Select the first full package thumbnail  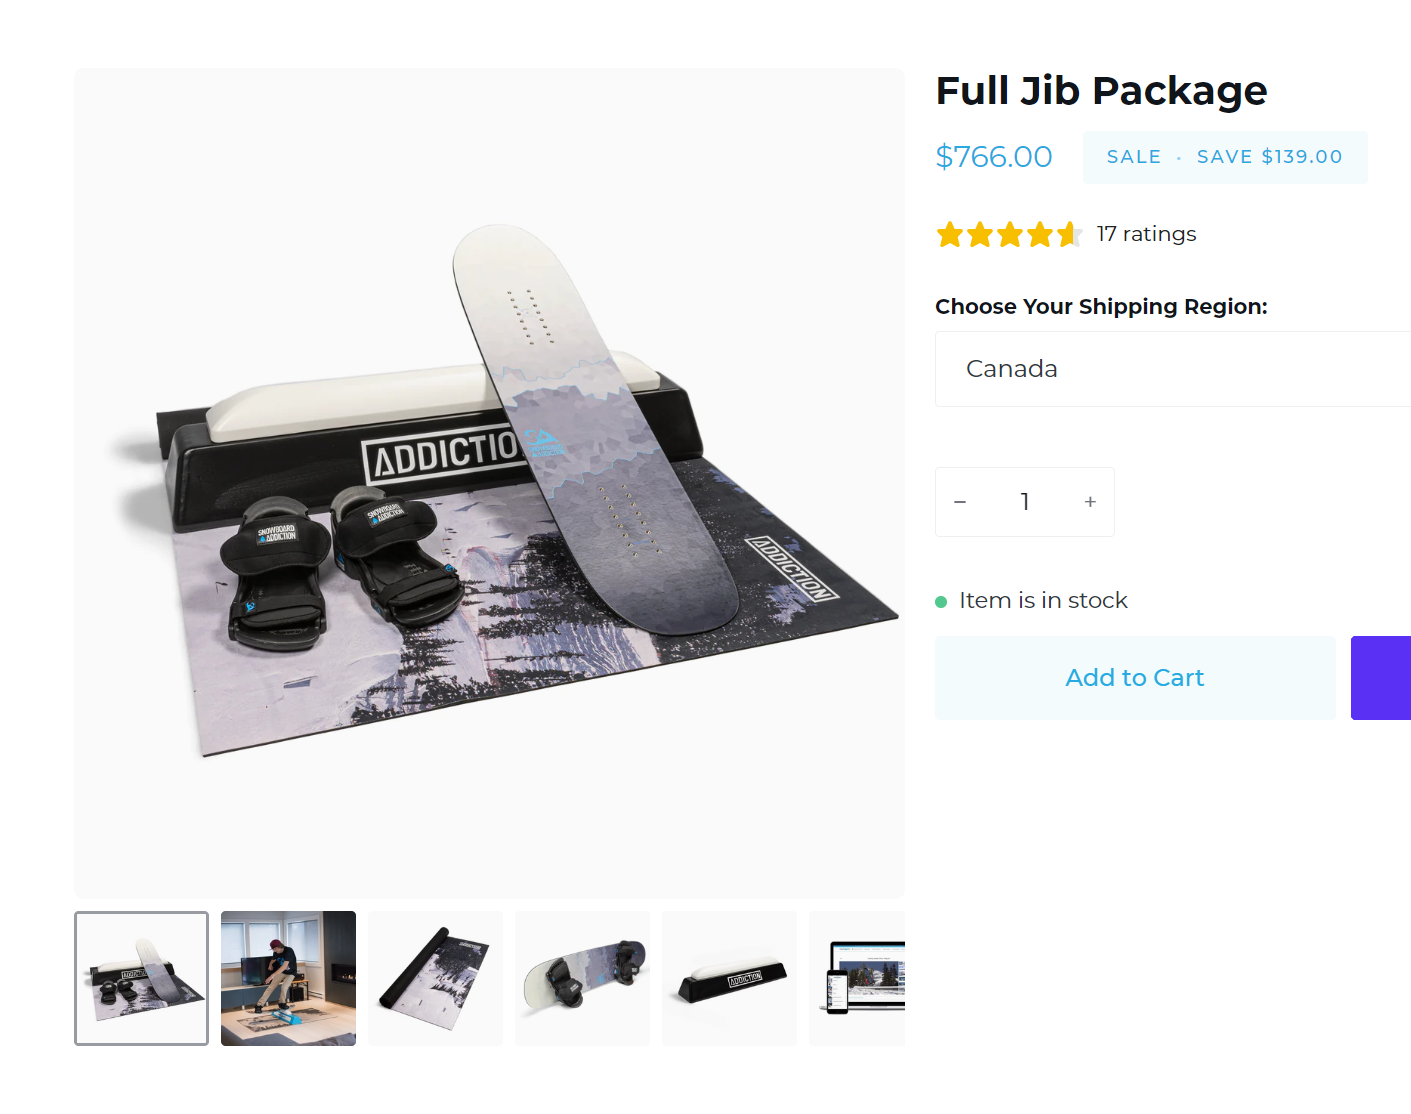tap(141, 978)
